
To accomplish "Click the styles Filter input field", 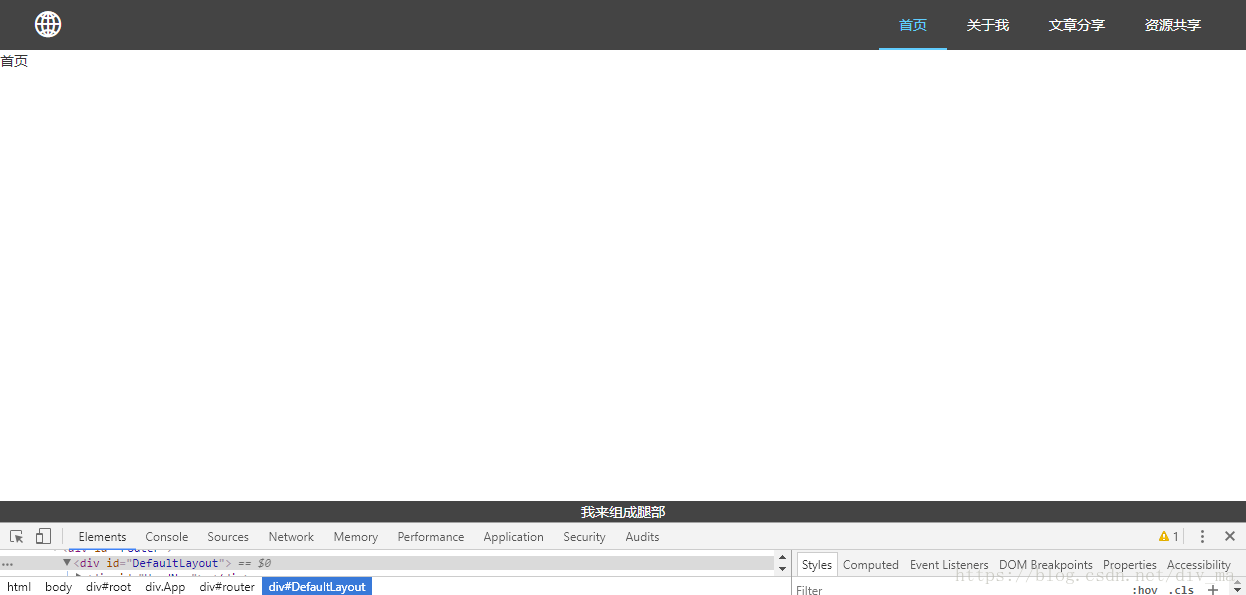I will tap(960, 590).
